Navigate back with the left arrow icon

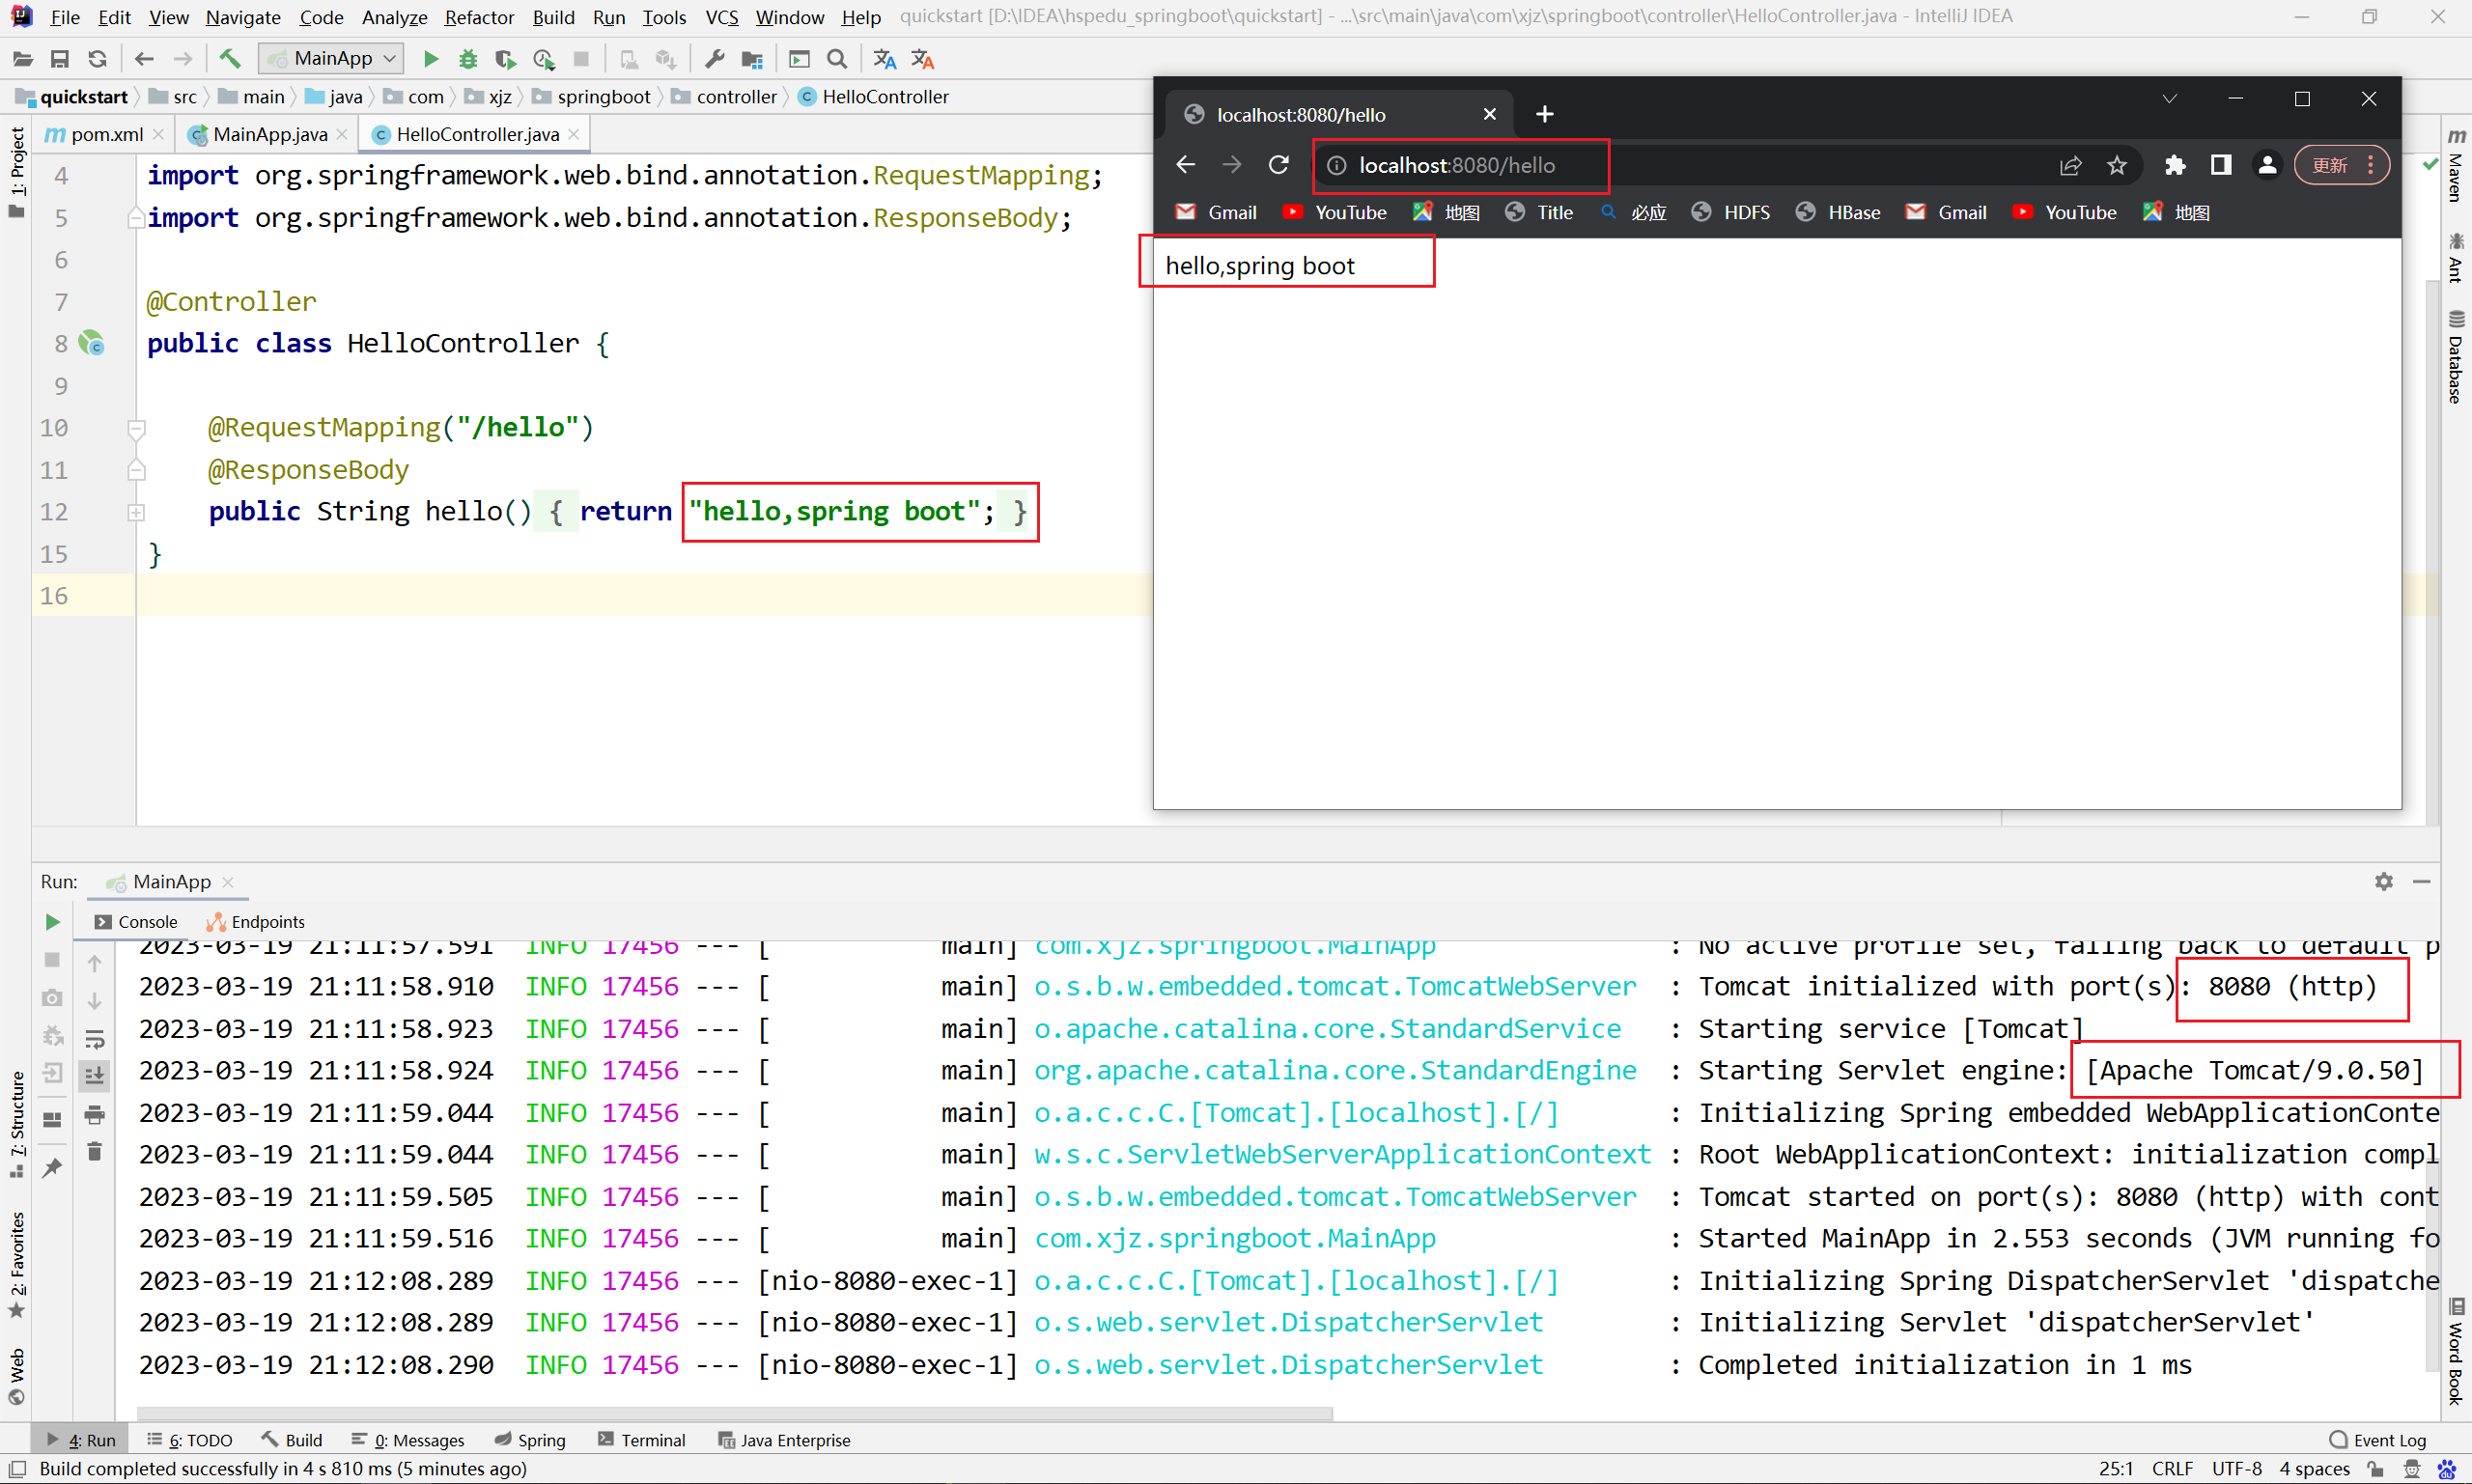click(144, 59)
